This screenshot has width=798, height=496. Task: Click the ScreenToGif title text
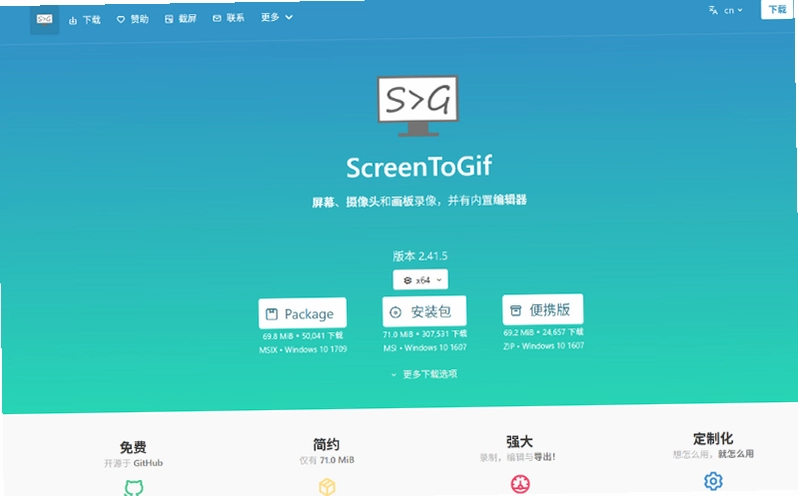tap(419, 167)
